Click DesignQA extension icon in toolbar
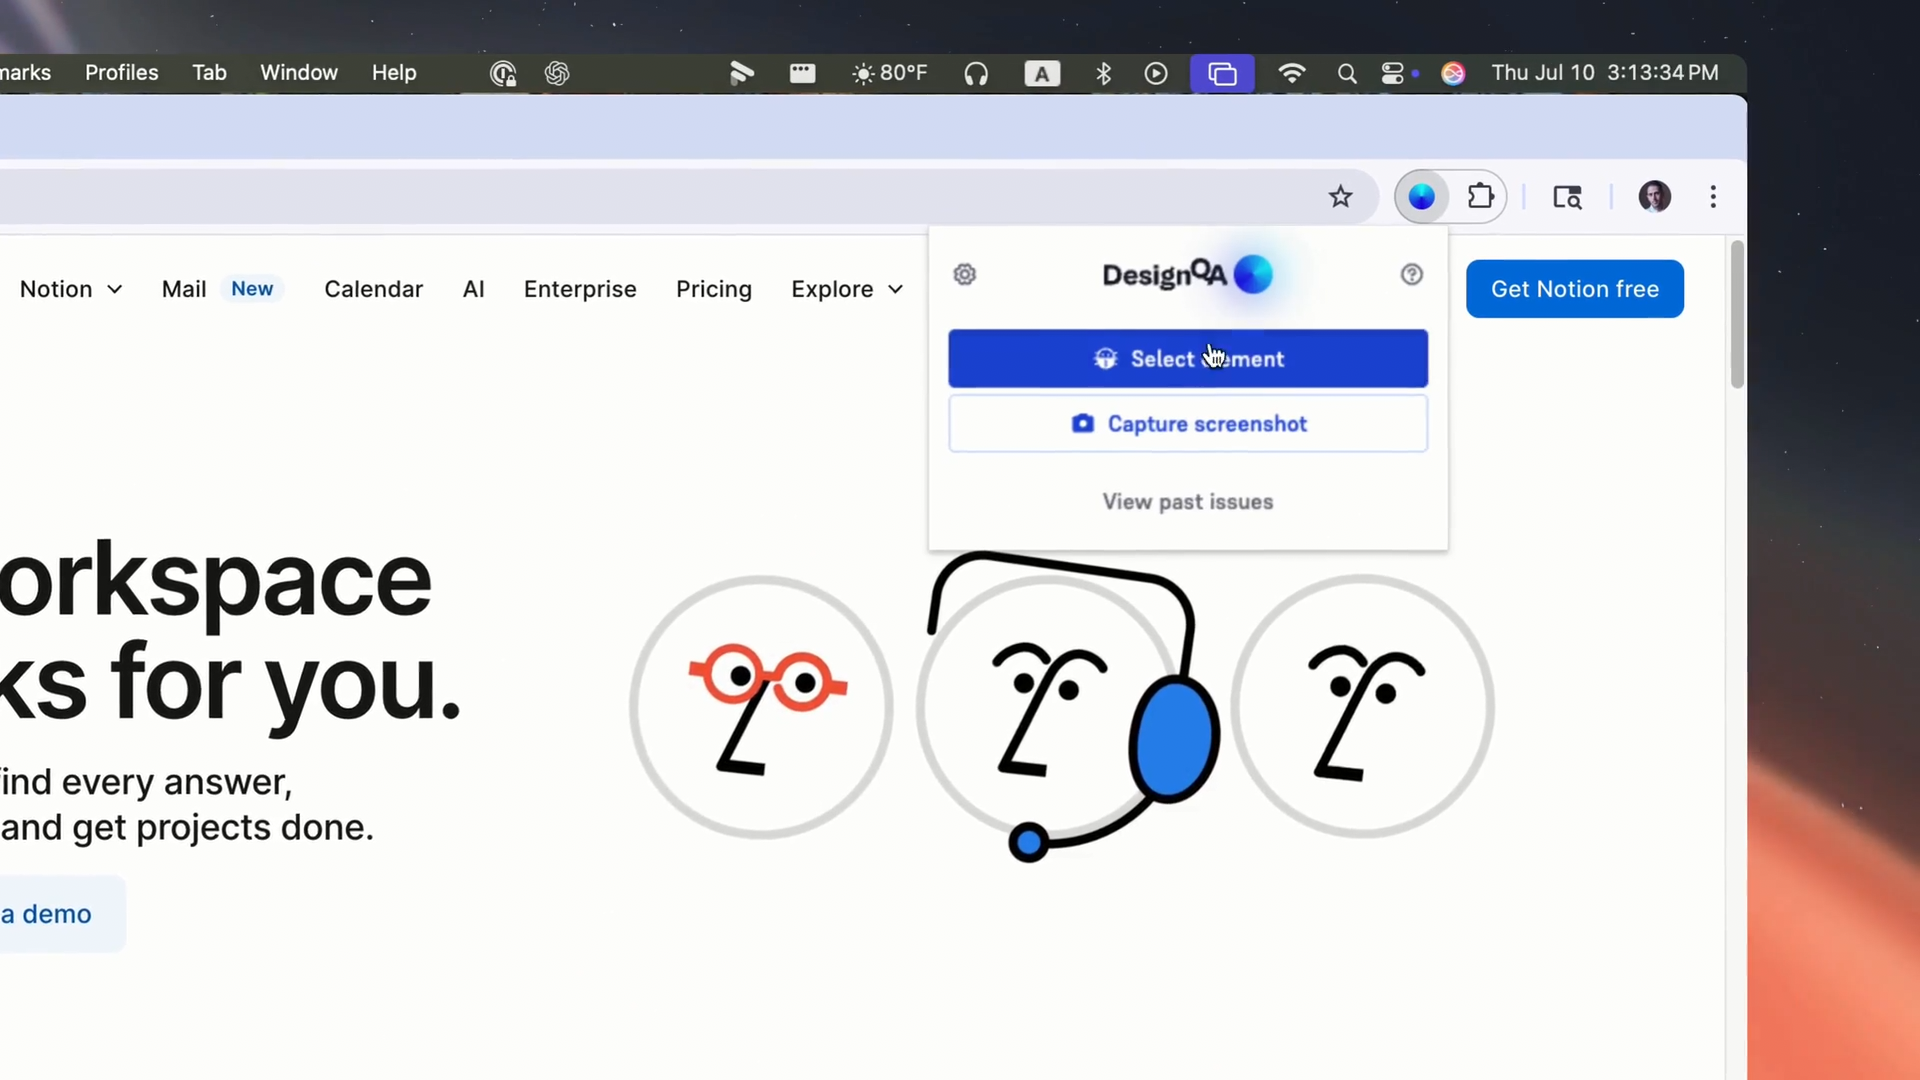This screenshot has width=1920, height=1080. click(x=1421, y=197)
